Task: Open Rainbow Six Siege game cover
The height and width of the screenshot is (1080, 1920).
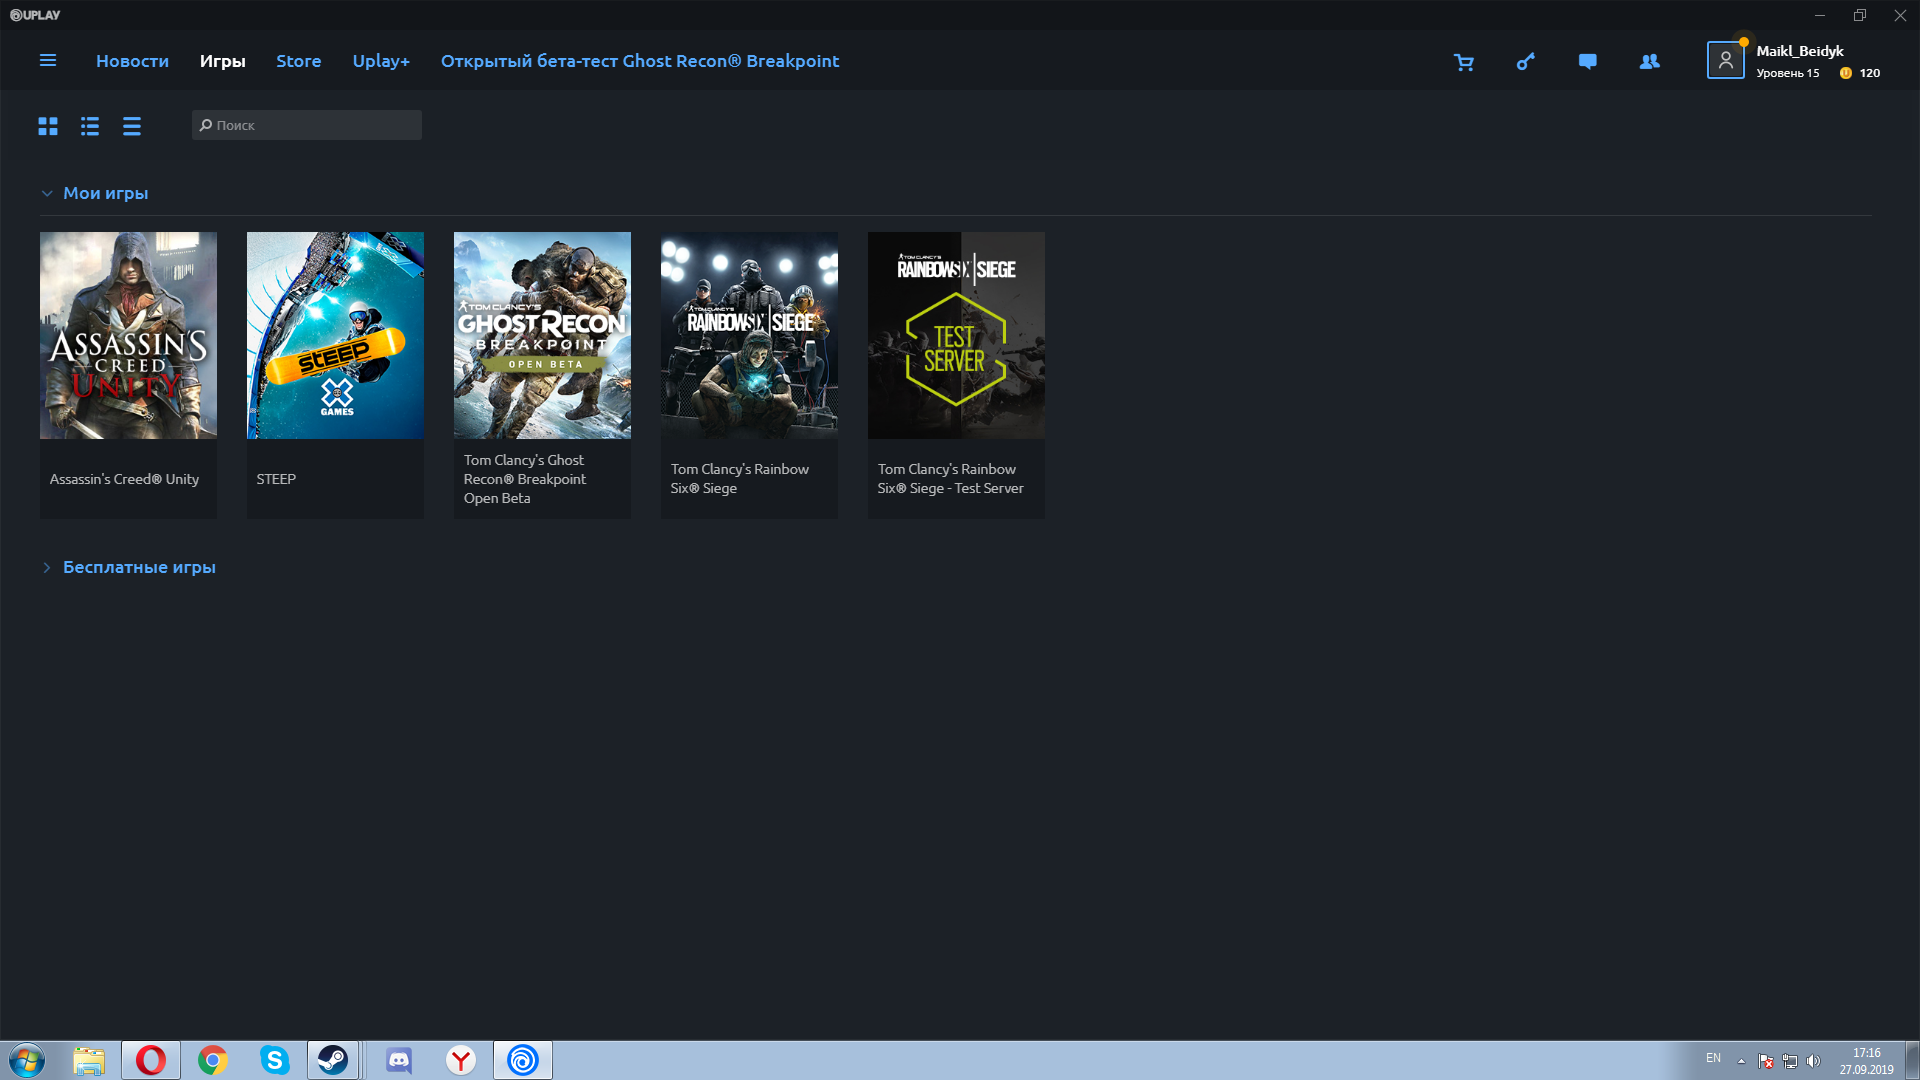Action: 749,335
